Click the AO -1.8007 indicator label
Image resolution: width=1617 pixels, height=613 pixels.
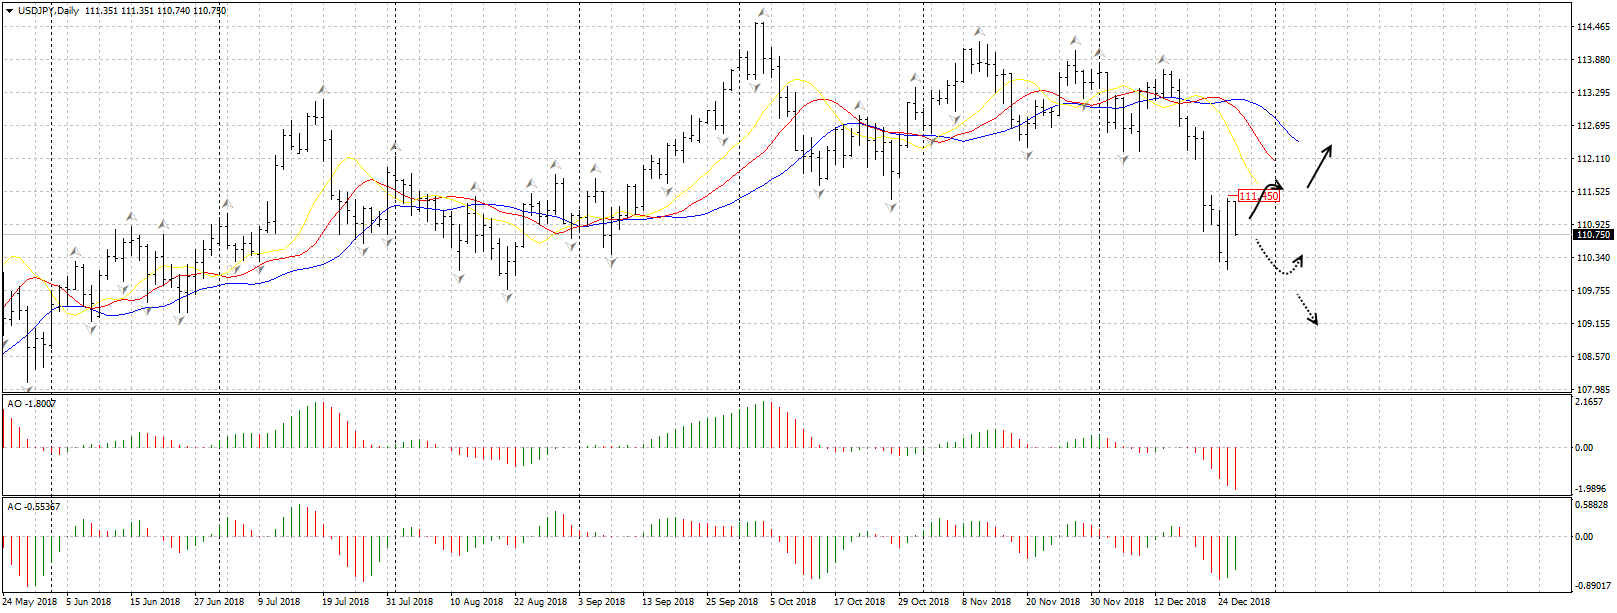pyautogui.click(x=32, y=404)
